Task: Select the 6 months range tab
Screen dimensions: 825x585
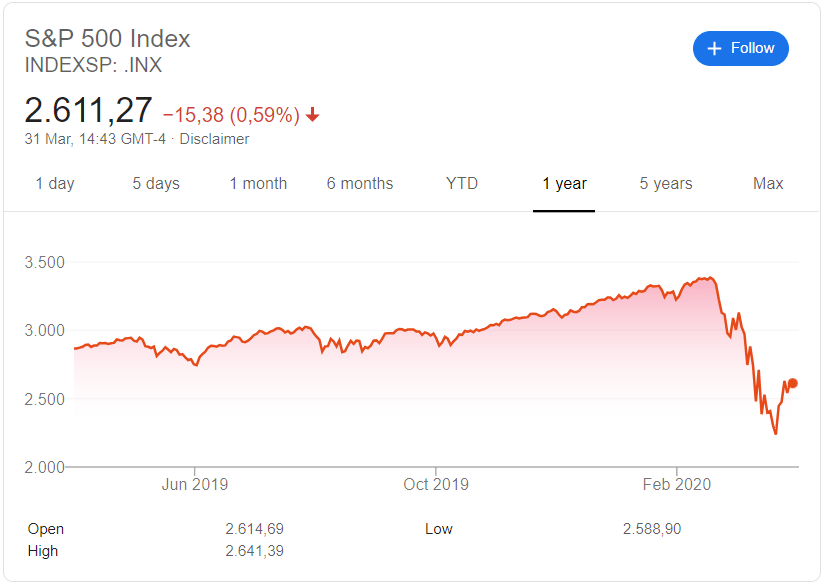Action: pyautogui.click(x=360, y=183)
